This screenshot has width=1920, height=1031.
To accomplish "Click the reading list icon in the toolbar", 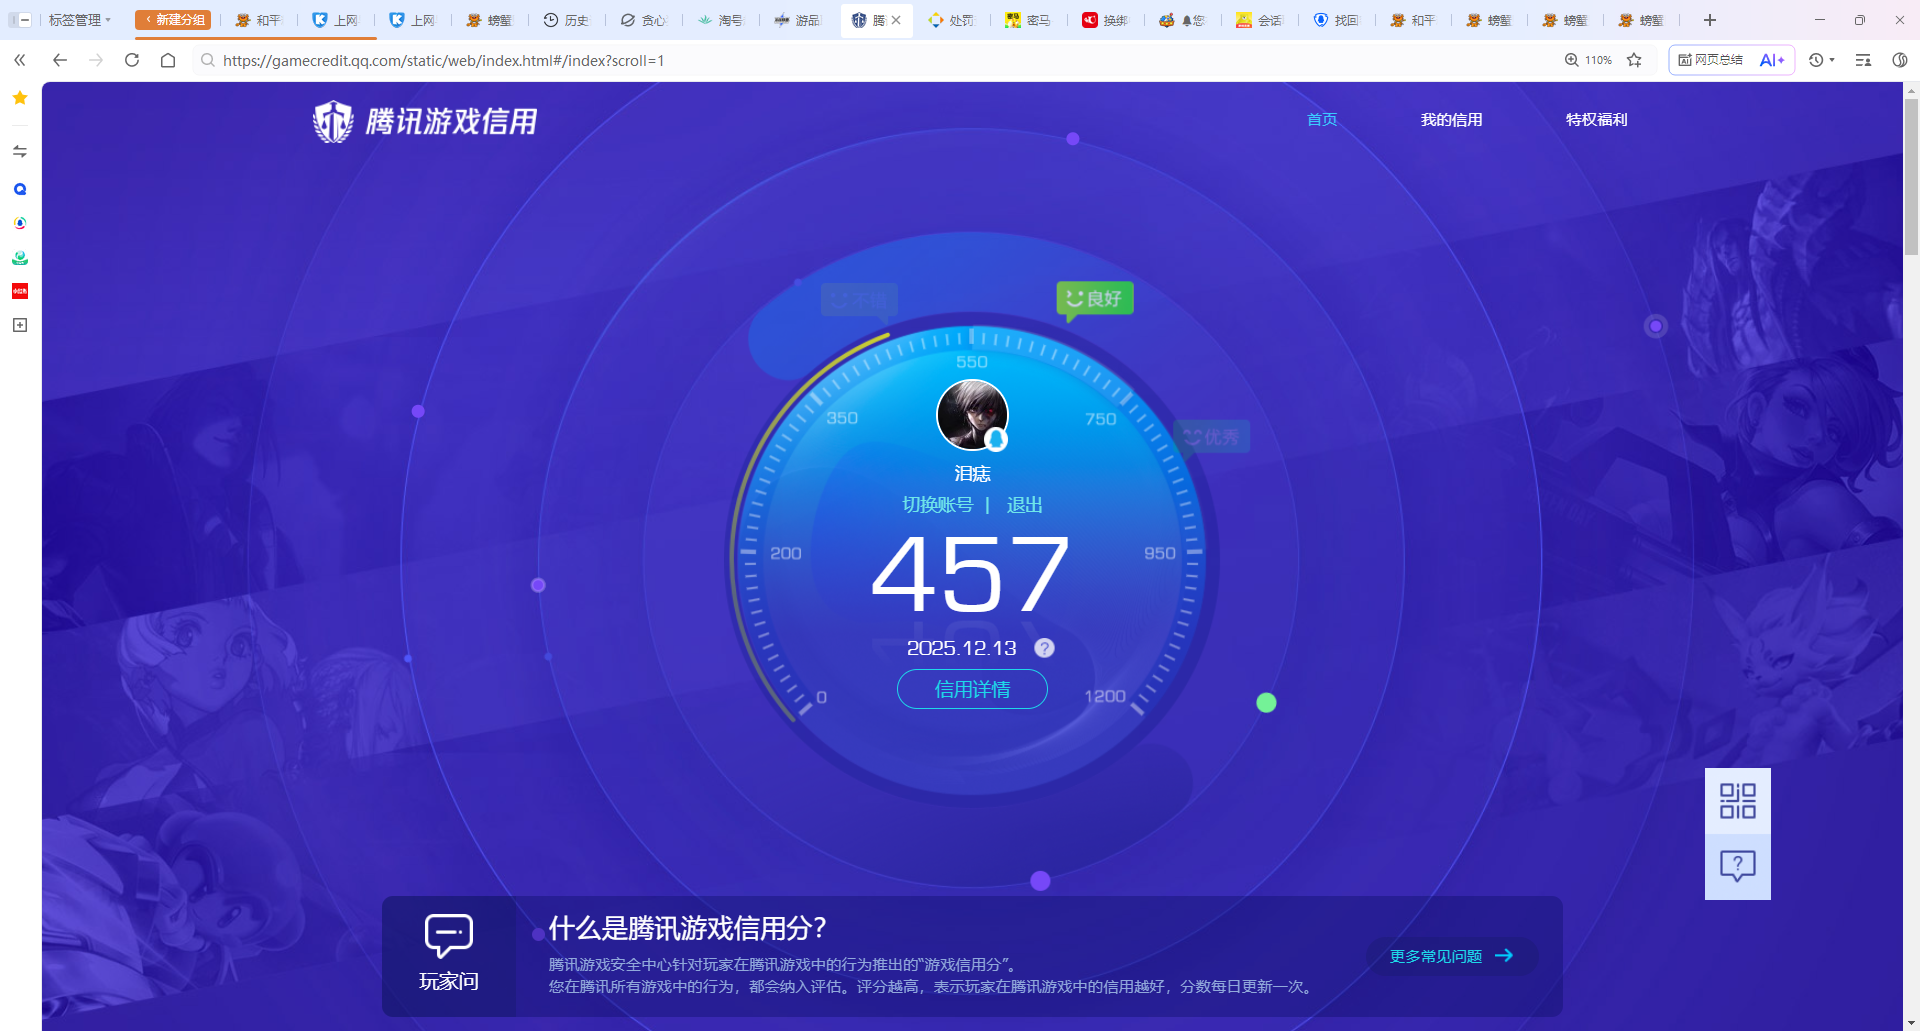I will coord(1862,60).
